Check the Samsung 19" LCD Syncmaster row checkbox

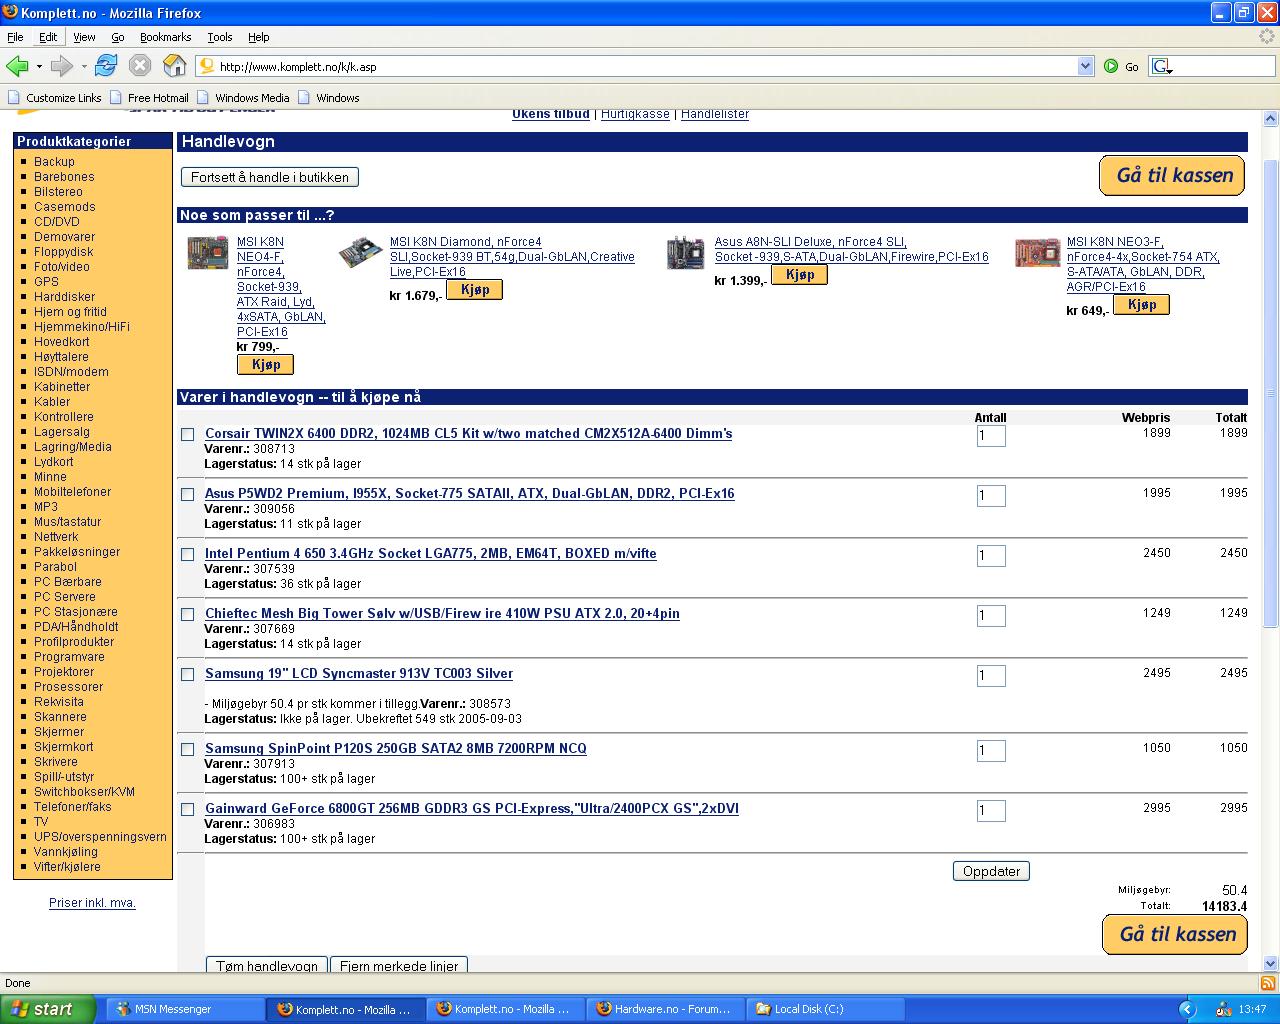[x=187, y=674]
